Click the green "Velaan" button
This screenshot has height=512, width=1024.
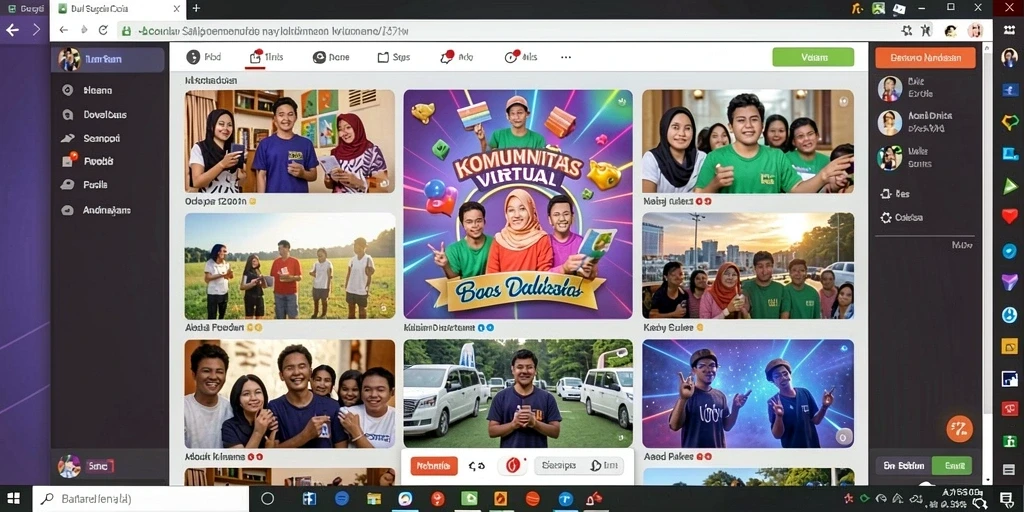coord(813,57)
